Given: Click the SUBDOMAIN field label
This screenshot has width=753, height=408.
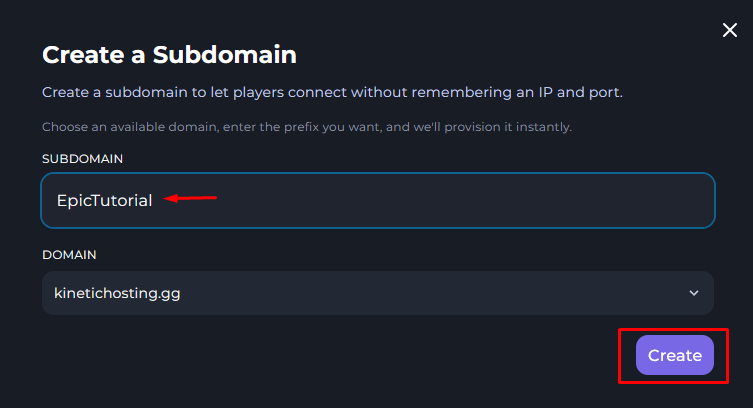Looking at the screenshot, I should pyautogui.click(x=82, y=159).
